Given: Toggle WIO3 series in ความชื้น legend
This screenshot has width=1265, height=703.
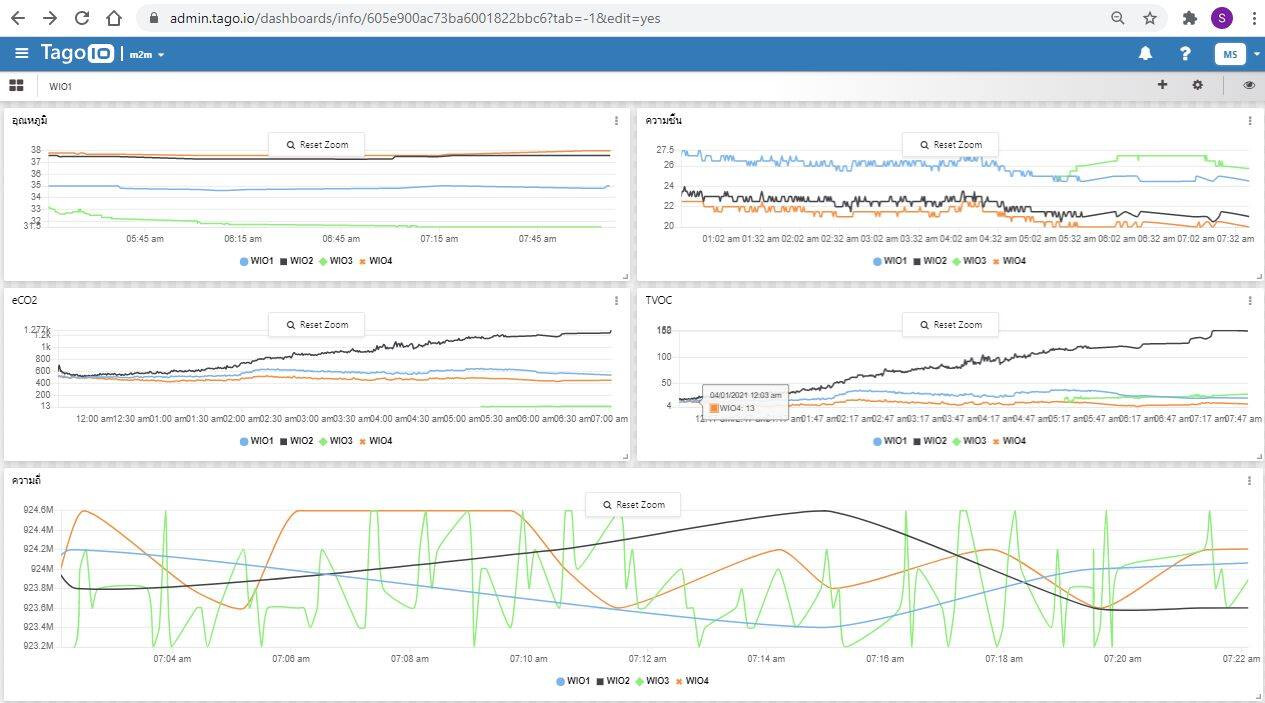Looking at the screenshot, I should (x=970, y=261).
